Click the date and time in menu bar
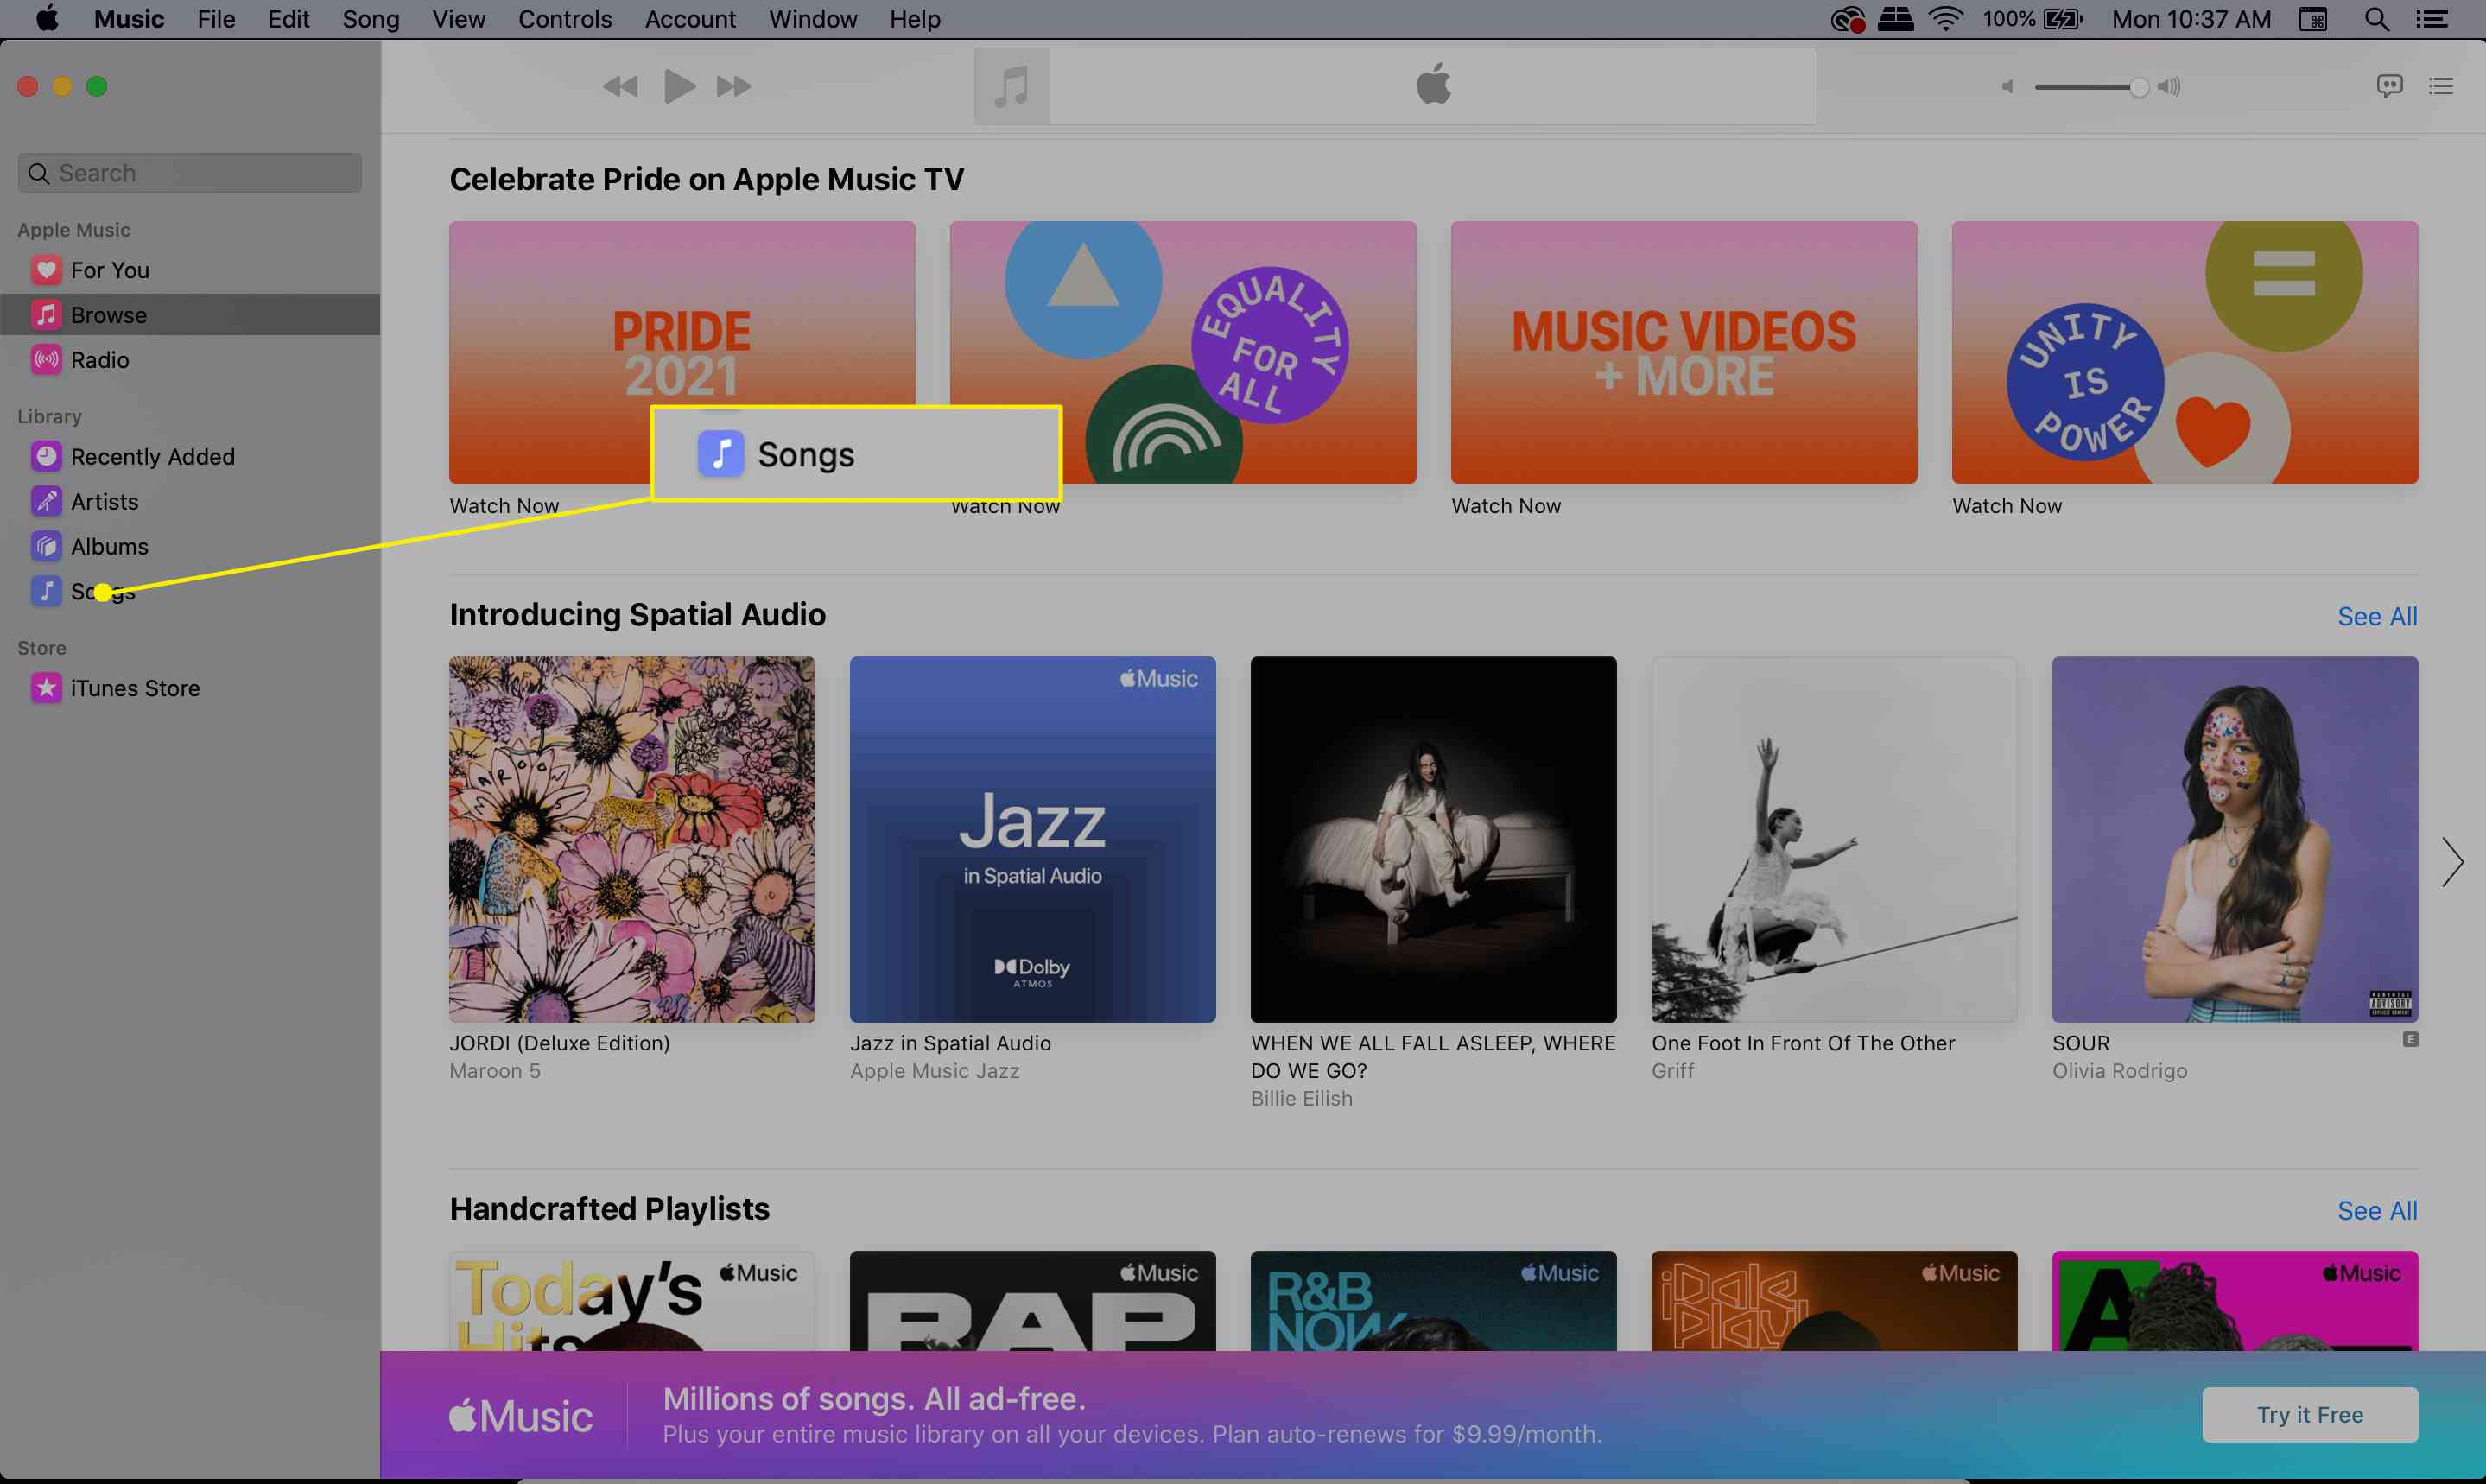2486x1484 pixels. (x=2191, y=19)
